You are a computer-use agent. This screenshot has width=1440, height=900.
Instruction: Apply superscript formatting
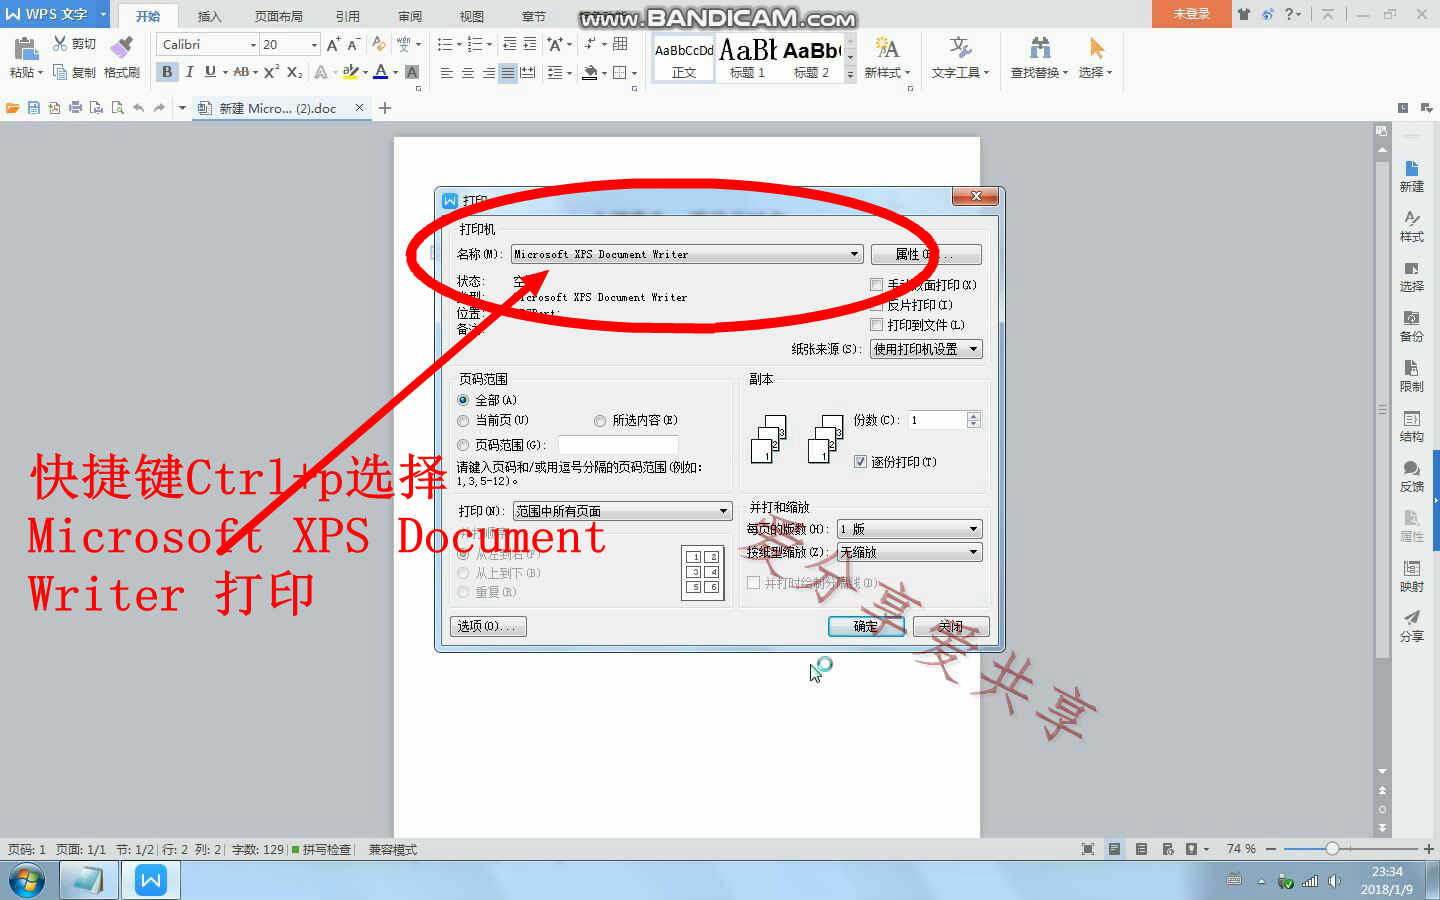pyautogui.click(x=271, y=72)
